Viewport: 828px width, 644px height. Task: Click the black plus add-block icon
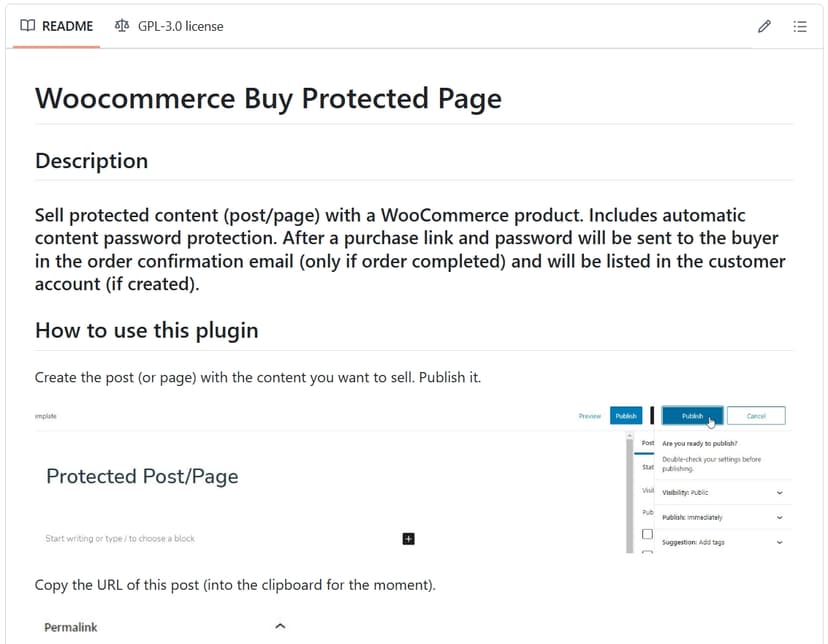(x=408, y=539)
